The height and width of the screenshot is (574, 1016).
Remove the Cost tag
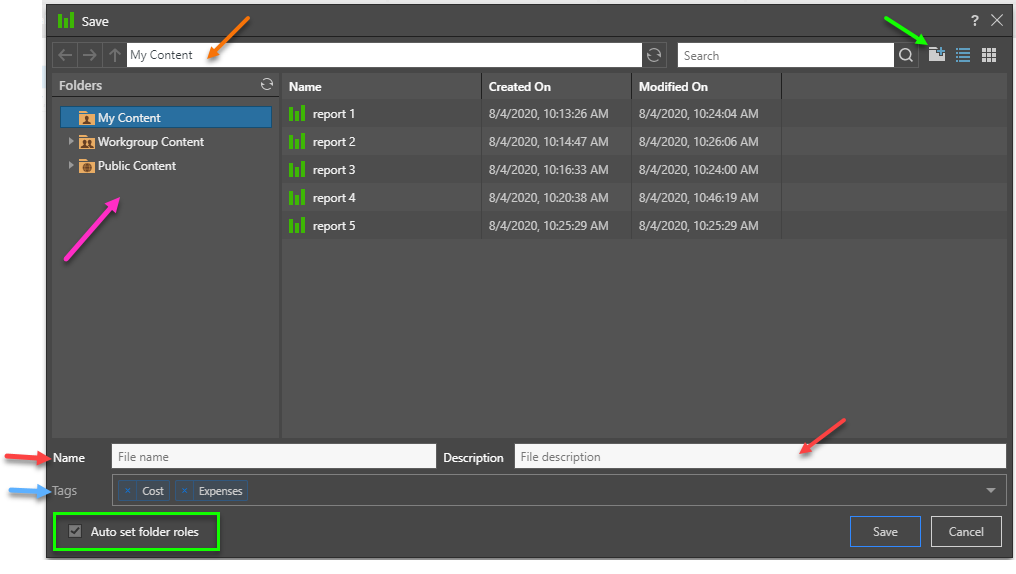pyautogui.click(x=128, y=491)
